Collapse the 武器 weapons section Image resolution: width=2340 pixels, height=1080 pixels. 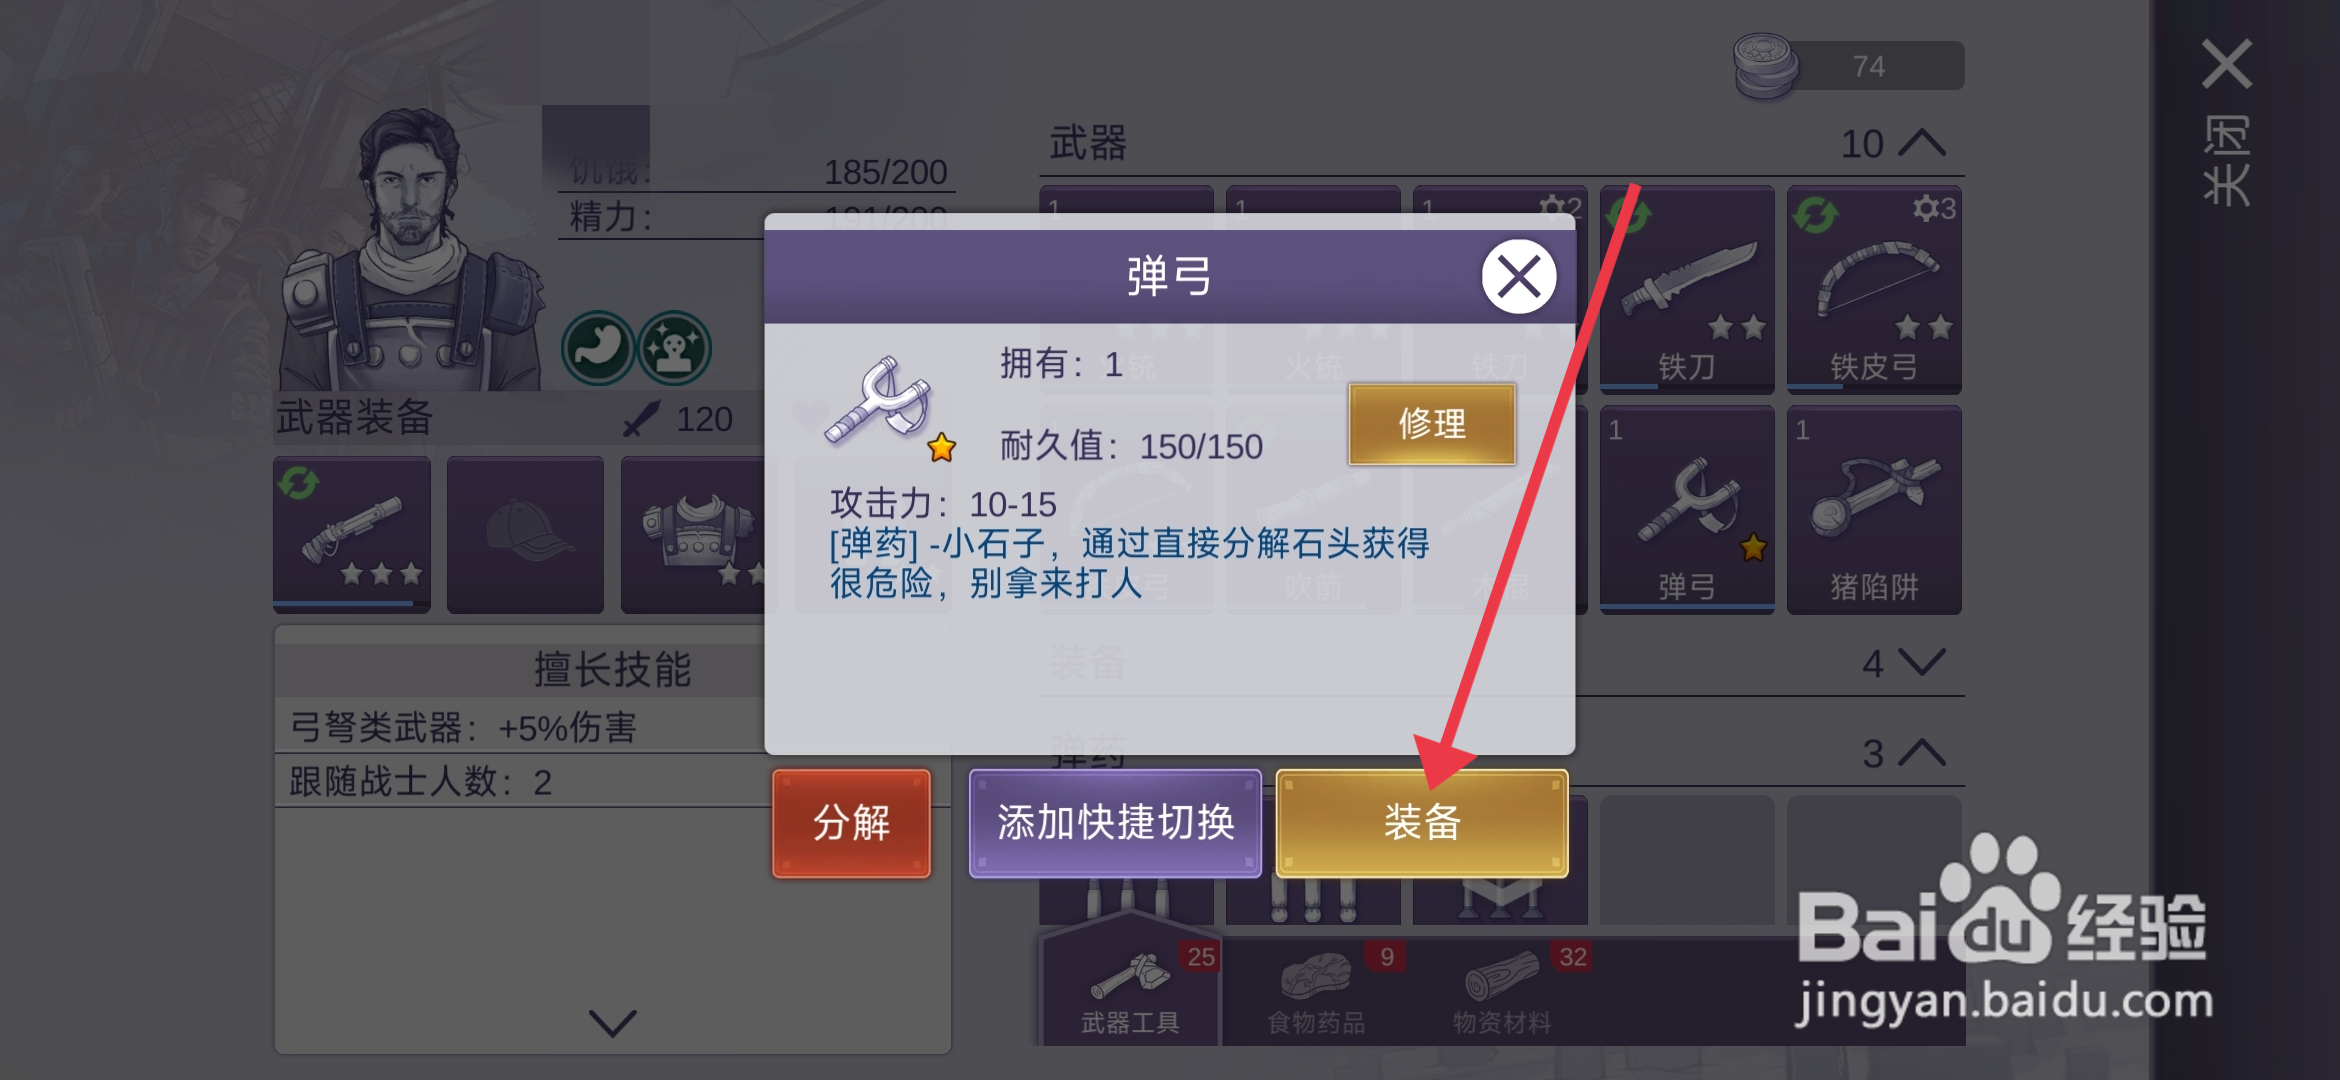click(x=1921, y=144)
